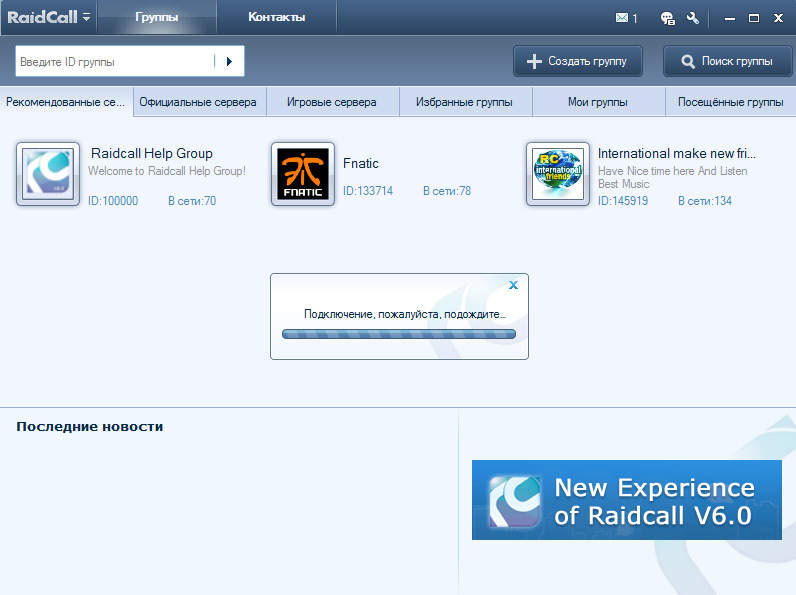The height and width of the screenshot is (595, 796).
Task: Click the Подключение, пожалуйста, подождите message
Action: 405,314
